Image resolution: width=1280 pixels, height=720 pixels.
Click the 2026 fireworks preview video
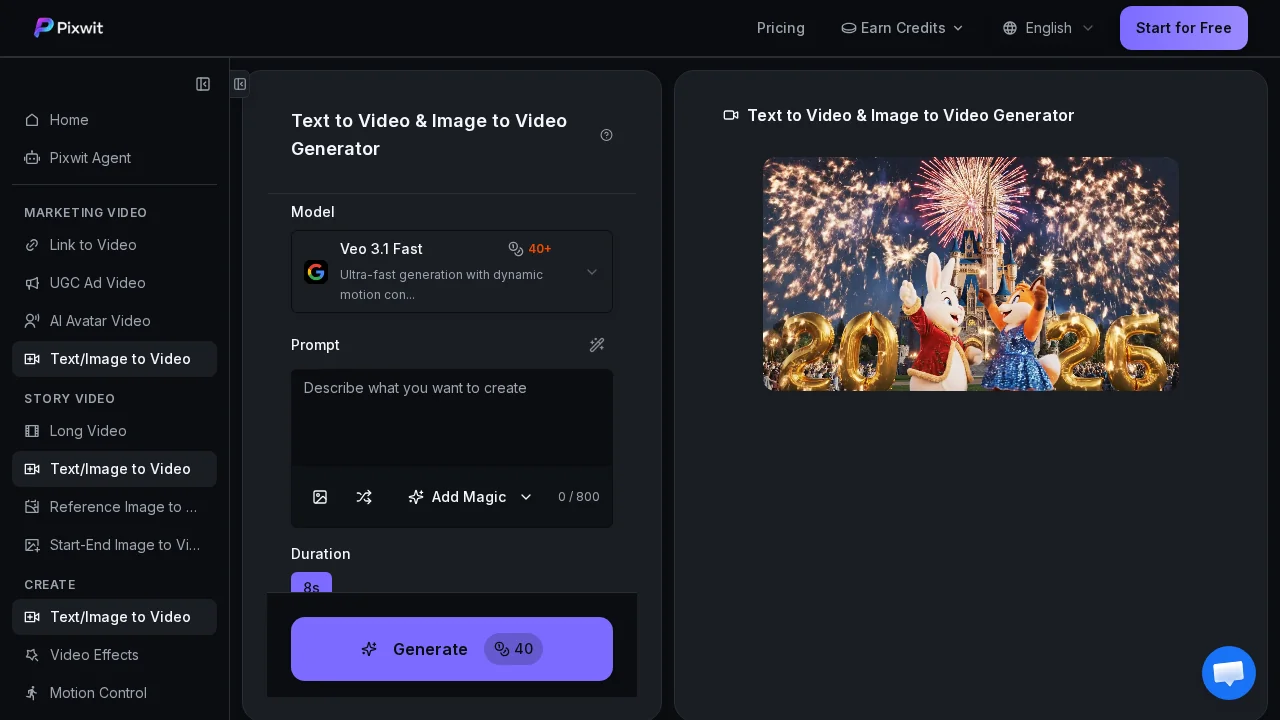click(x=970, y=273)
